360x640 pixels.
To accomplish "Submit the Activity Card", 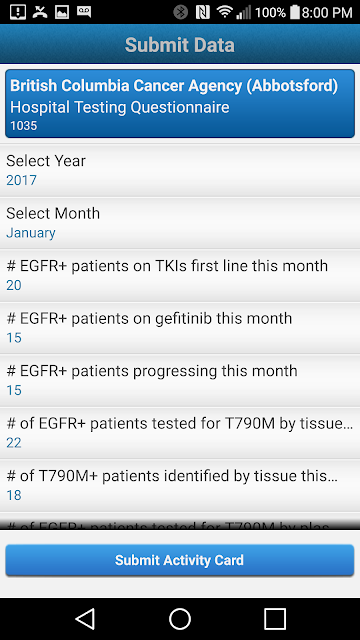I will (180, 560).
